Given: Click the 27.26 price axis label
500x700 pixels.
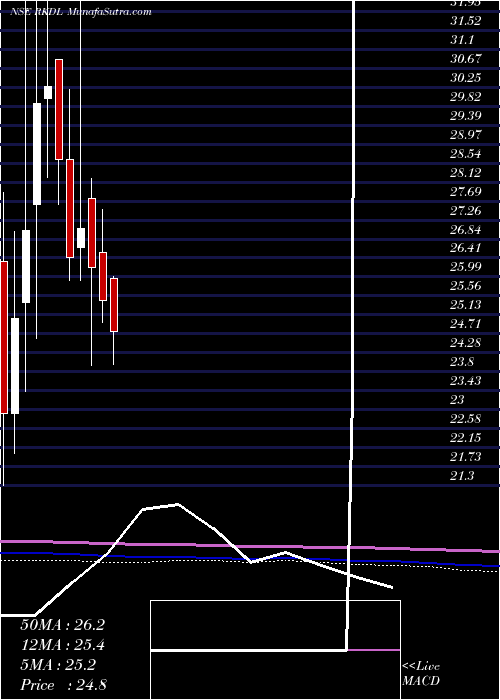Looking at the screenshot, I should (466, 210).
